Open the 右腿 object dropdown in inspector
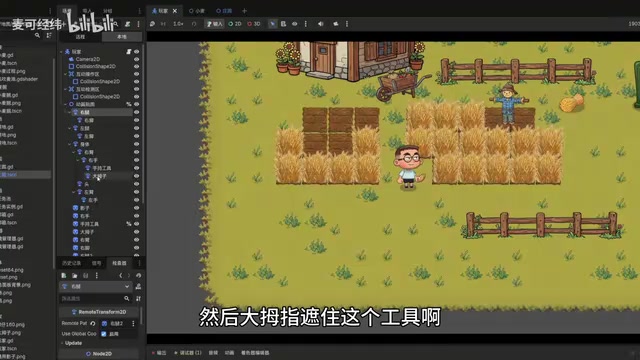Screen dimensions: 640x360 [x=96, y=287]
